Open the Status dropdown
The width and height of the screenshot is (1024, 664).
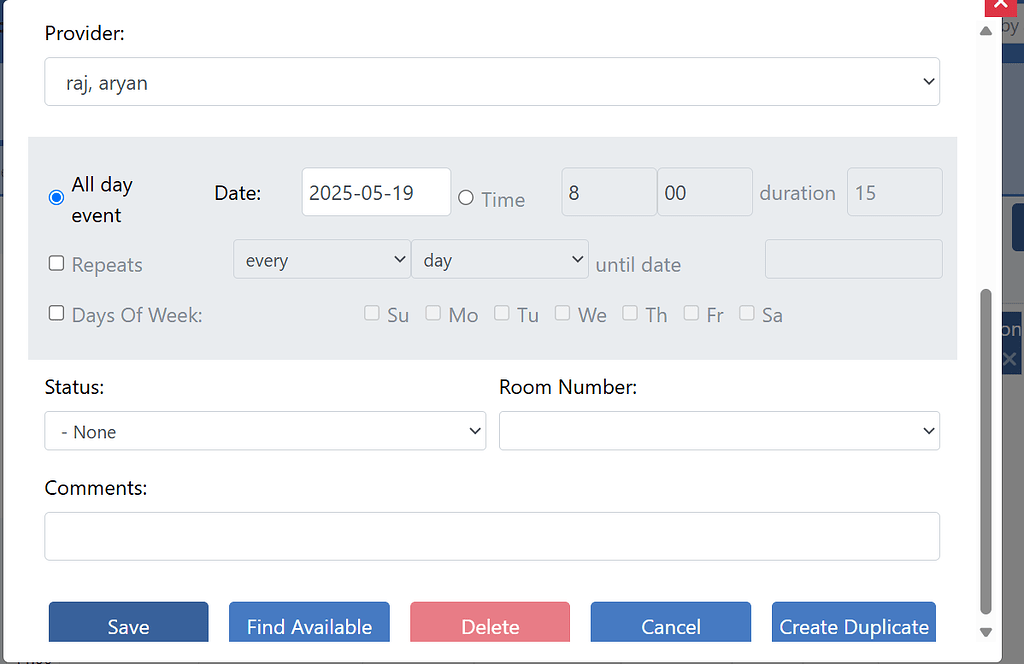pyautogui.click(x=265, y=431)
